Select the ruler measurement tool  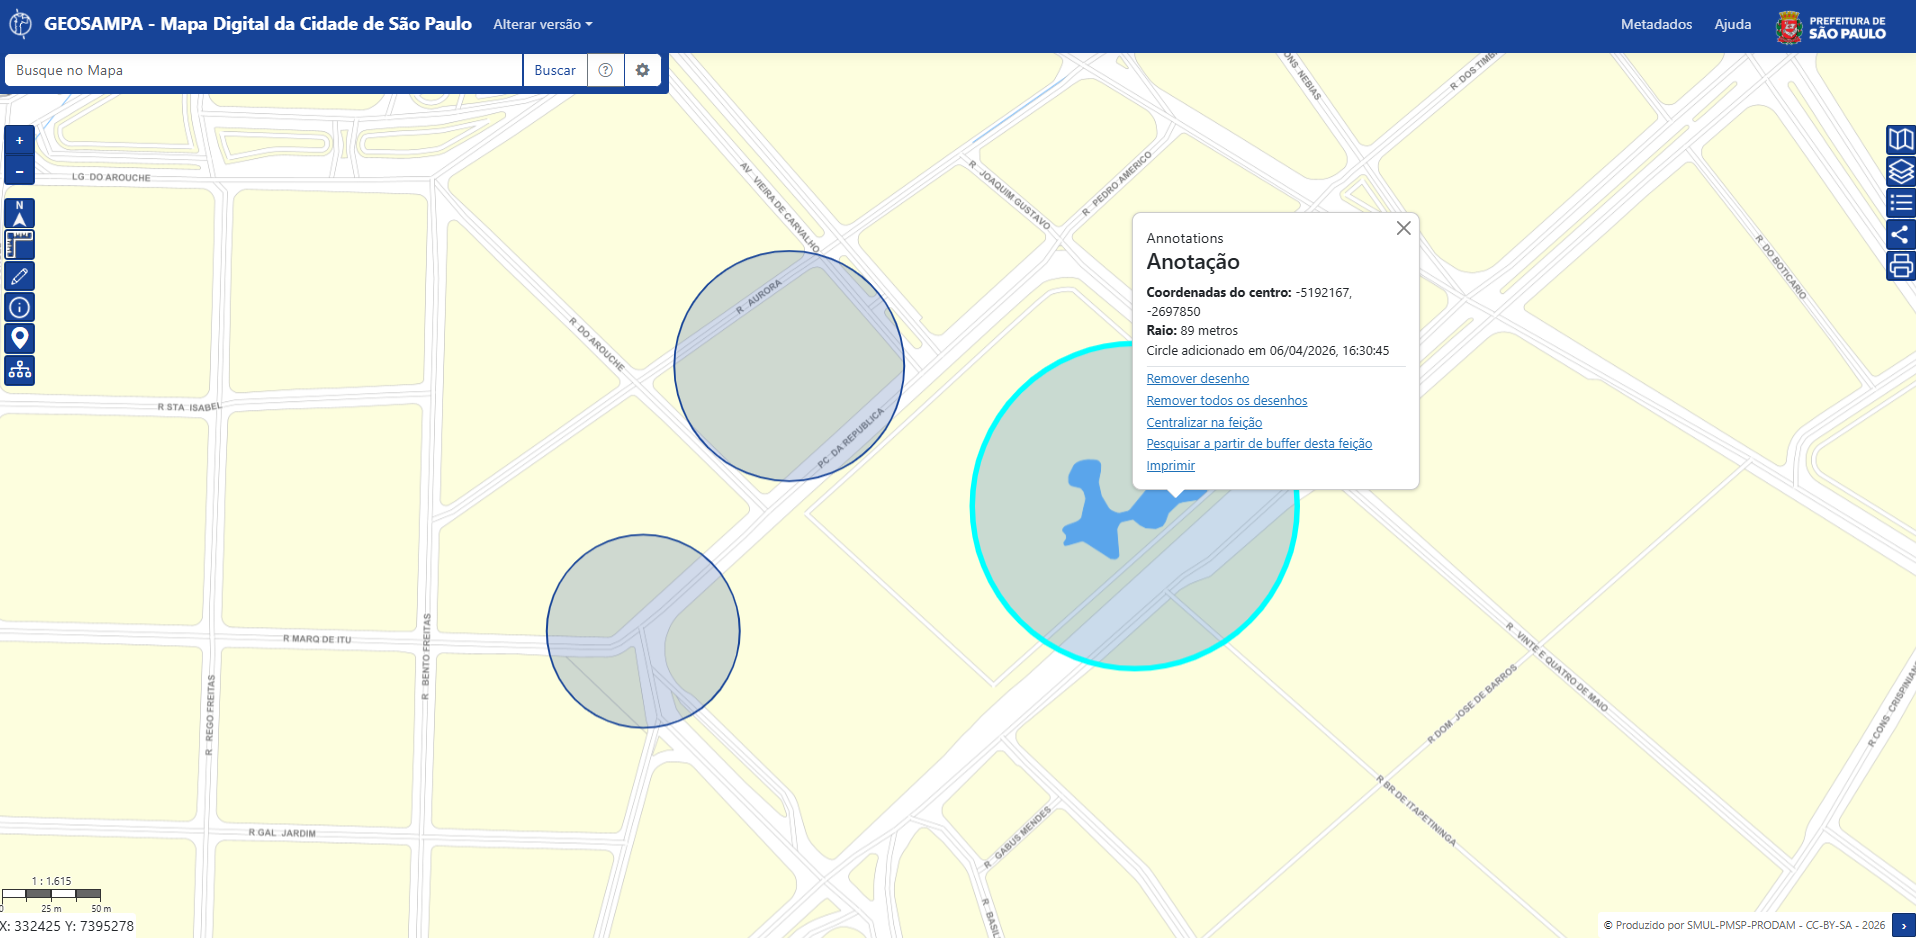point(19,244)
